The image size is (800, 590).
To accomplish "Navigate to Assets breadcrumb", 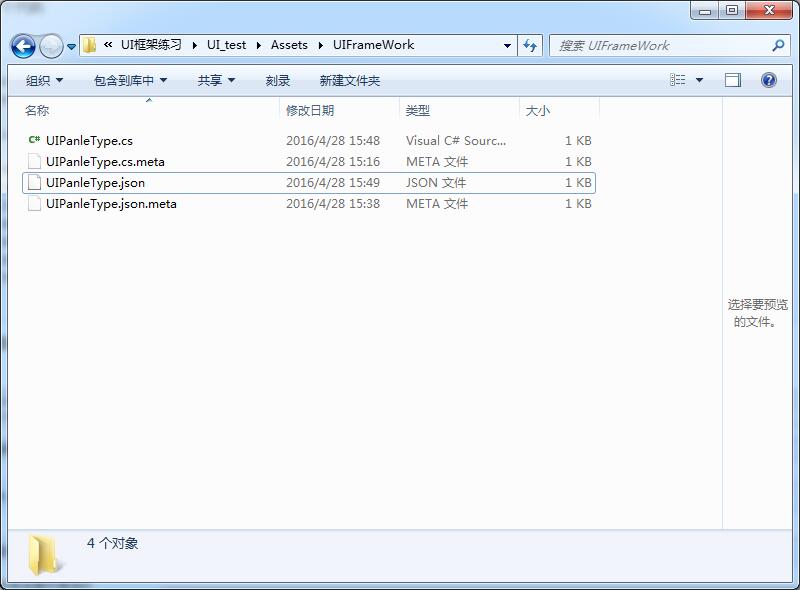I will pyautogui.click(x=289, y=45).
